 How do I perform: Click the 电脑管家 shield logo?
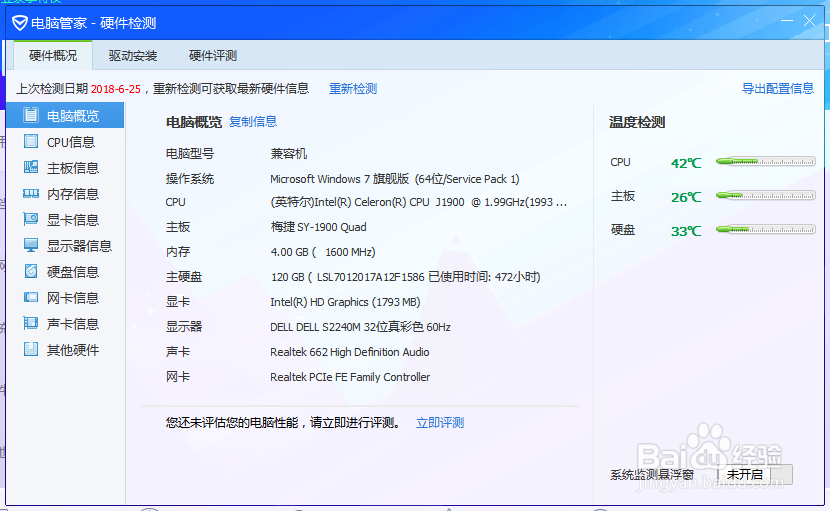20,23
